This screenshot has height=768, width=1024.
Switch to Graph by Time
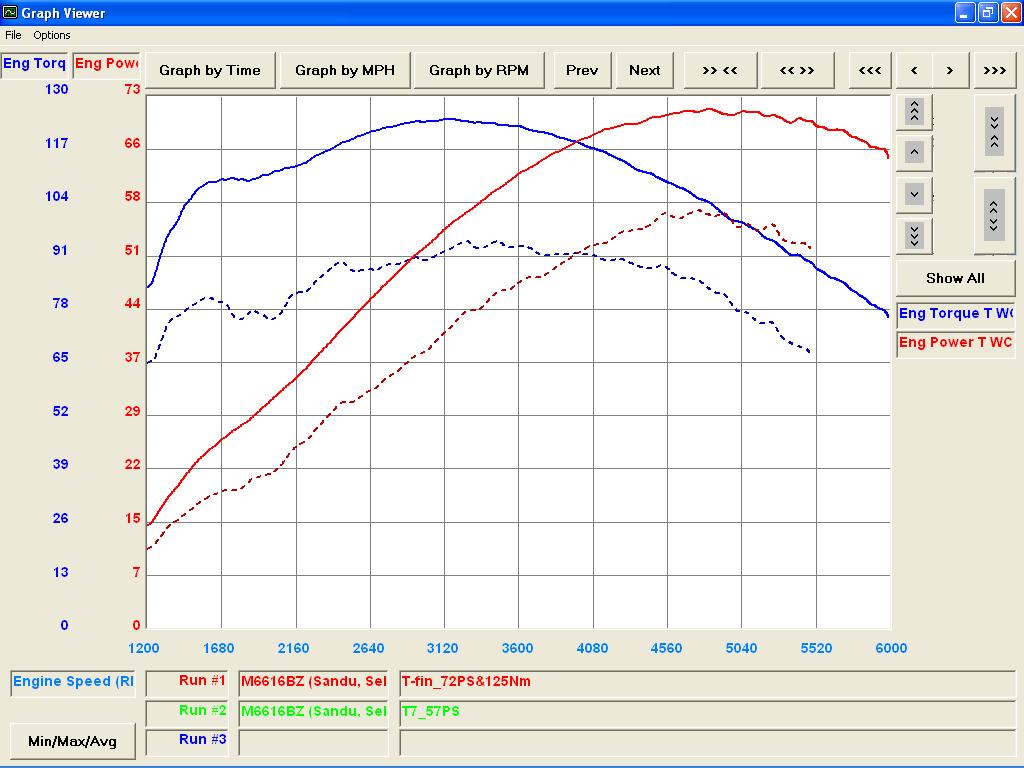[x=210, y=70]
